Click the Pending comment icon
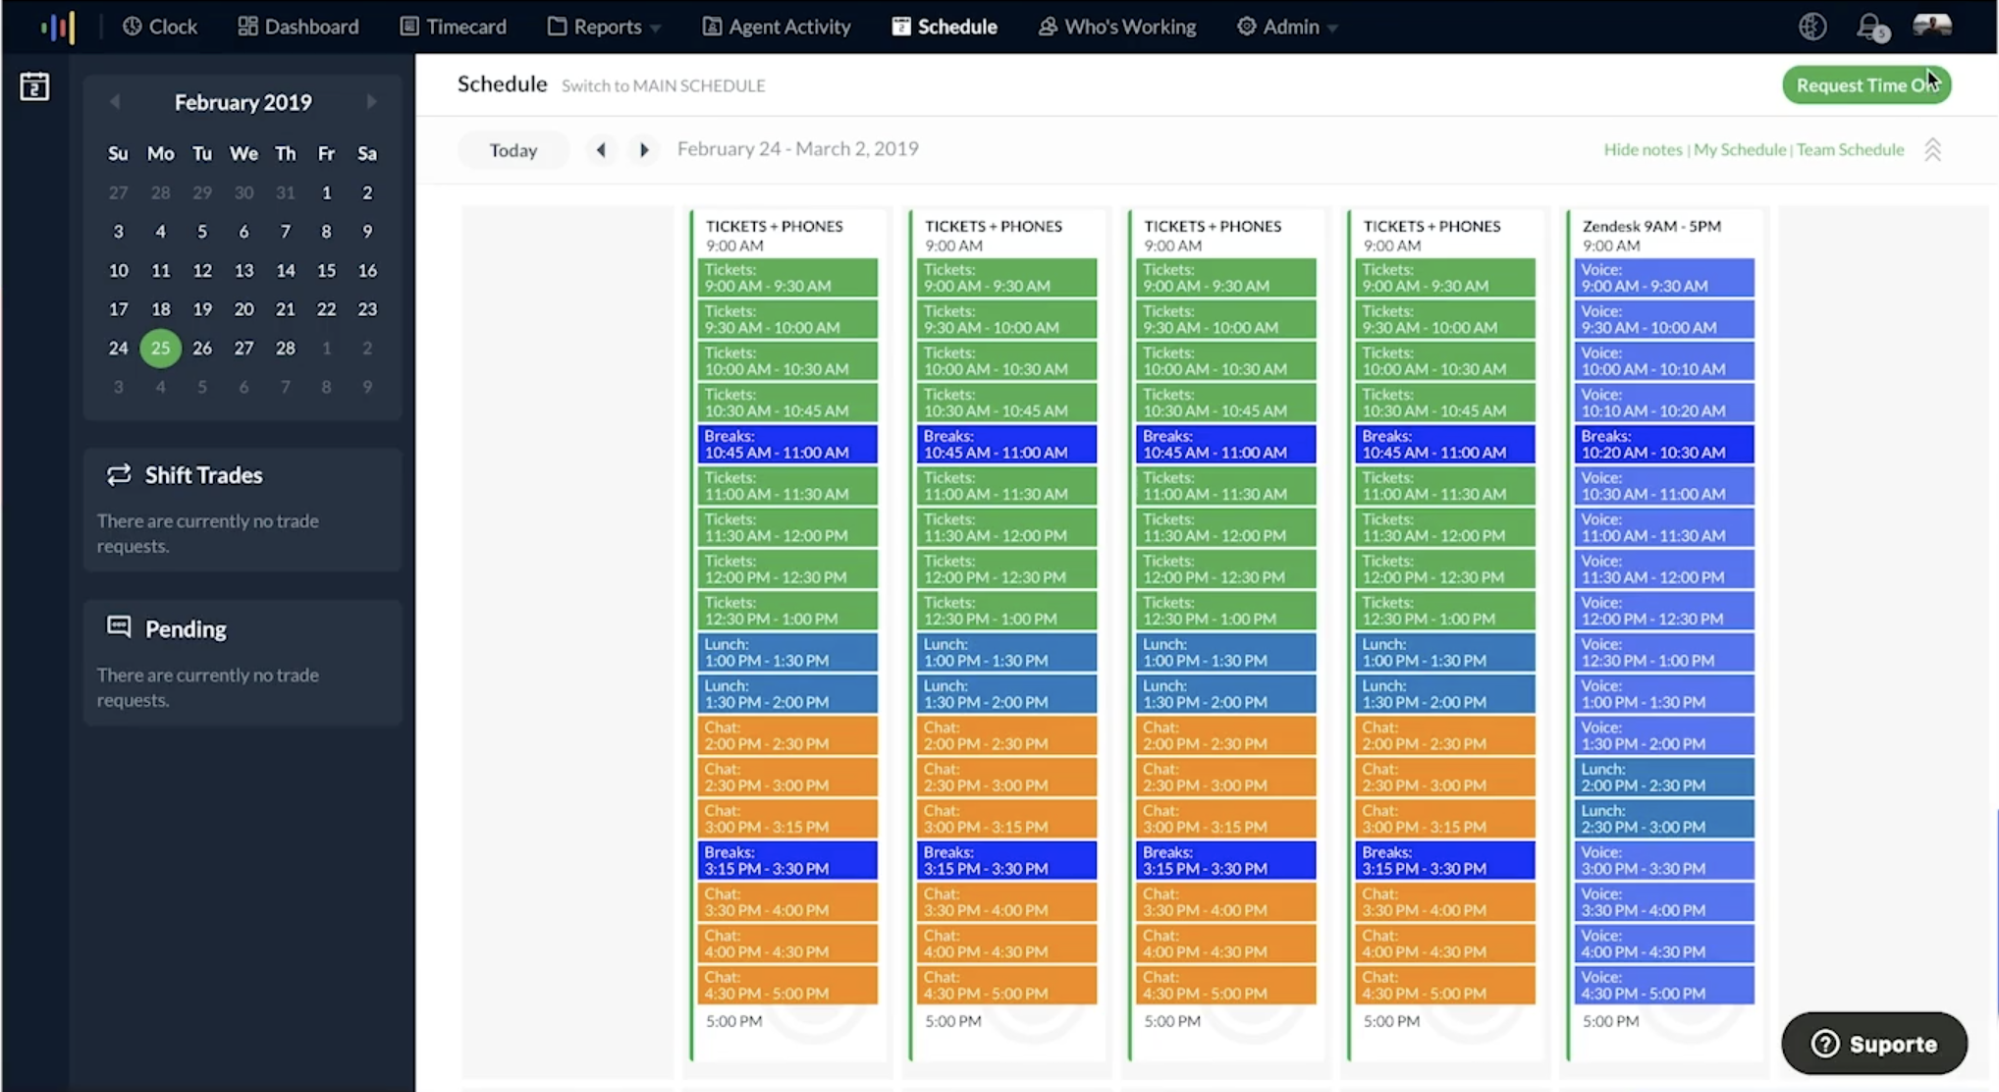Screen dimensions: 1999x1092 coord(119,628)
